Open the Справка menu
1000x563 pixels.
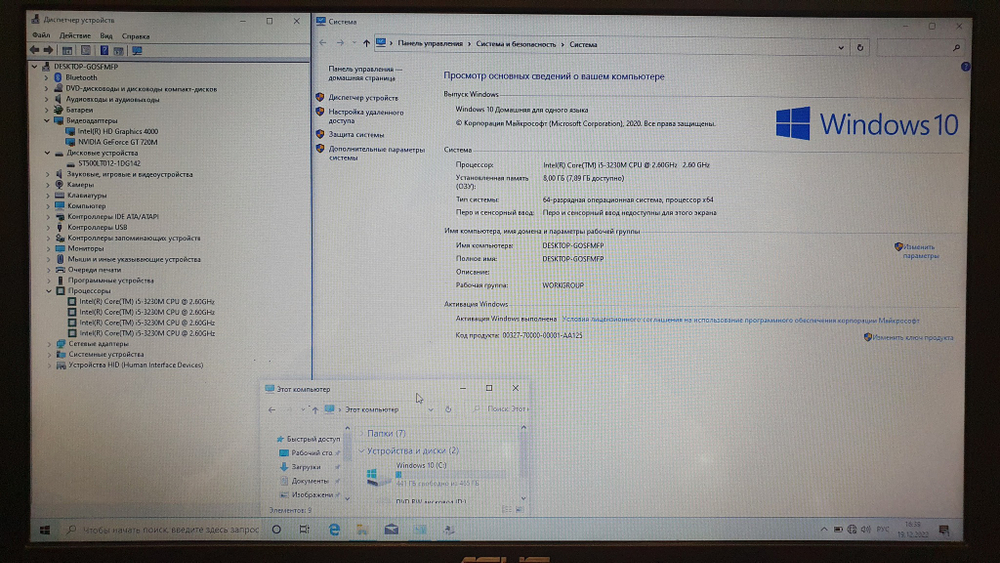[x=135, y=36]
